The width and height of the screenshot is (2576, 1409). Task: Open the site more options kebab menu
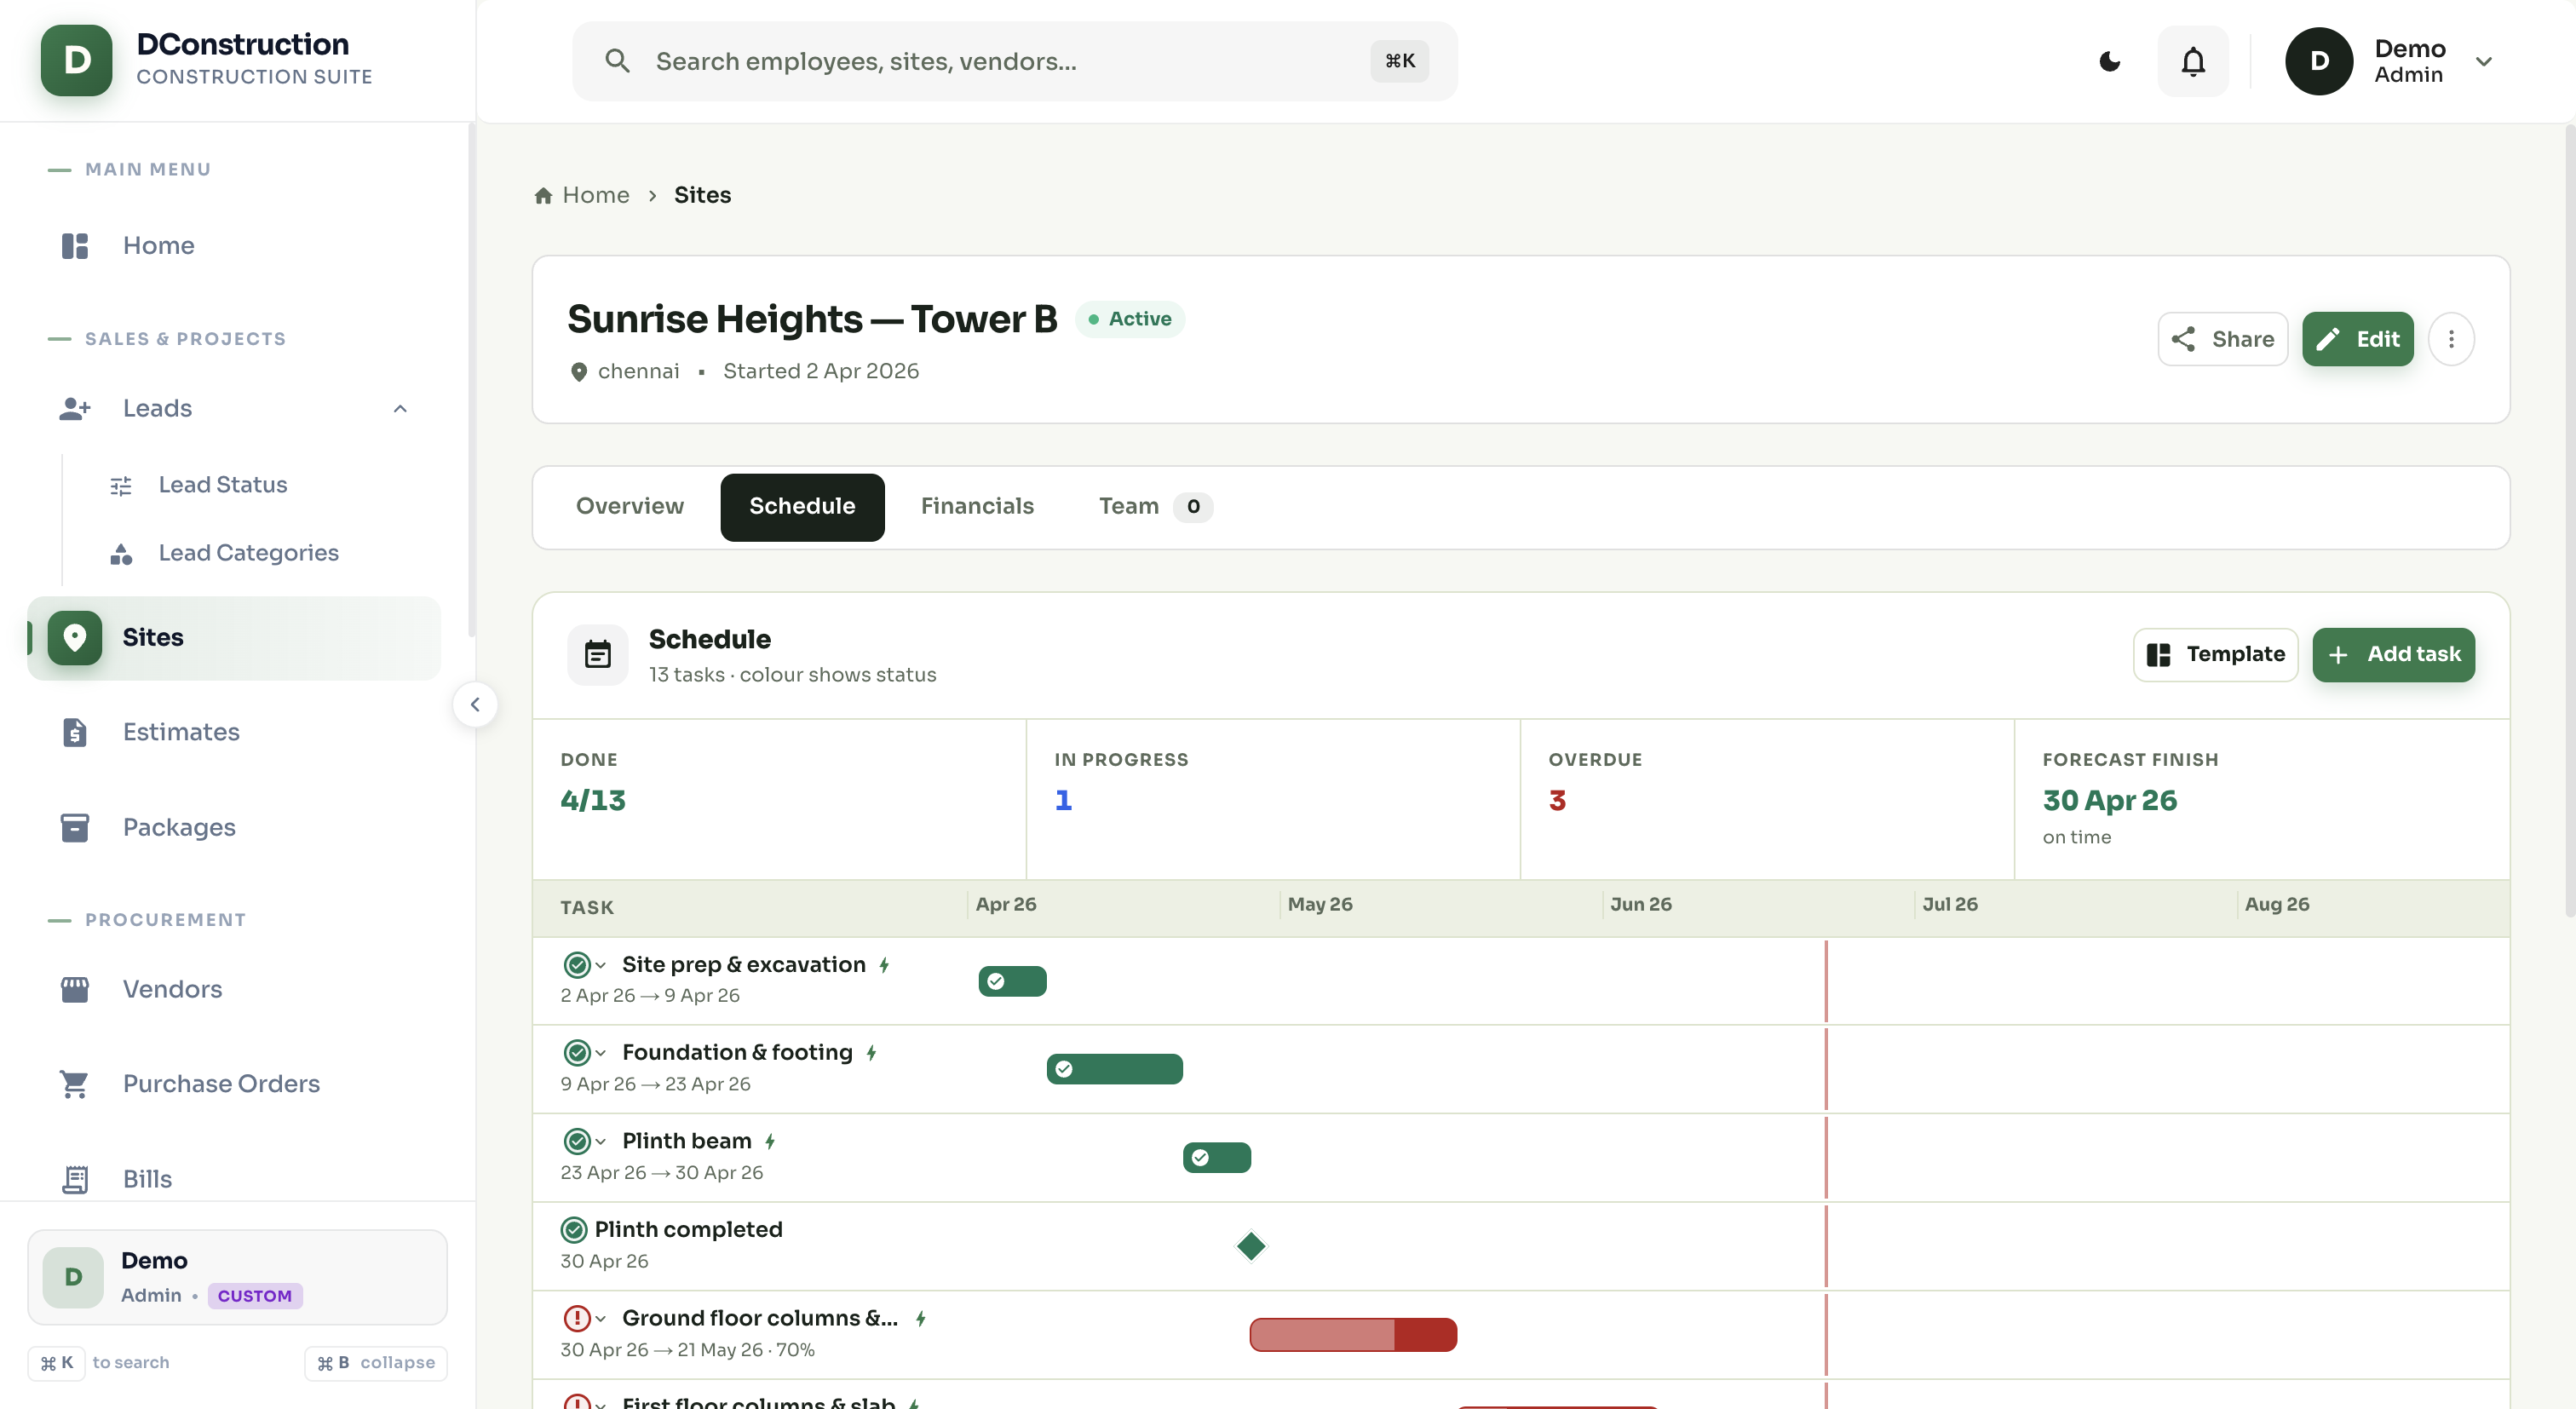pos(2451,339)
